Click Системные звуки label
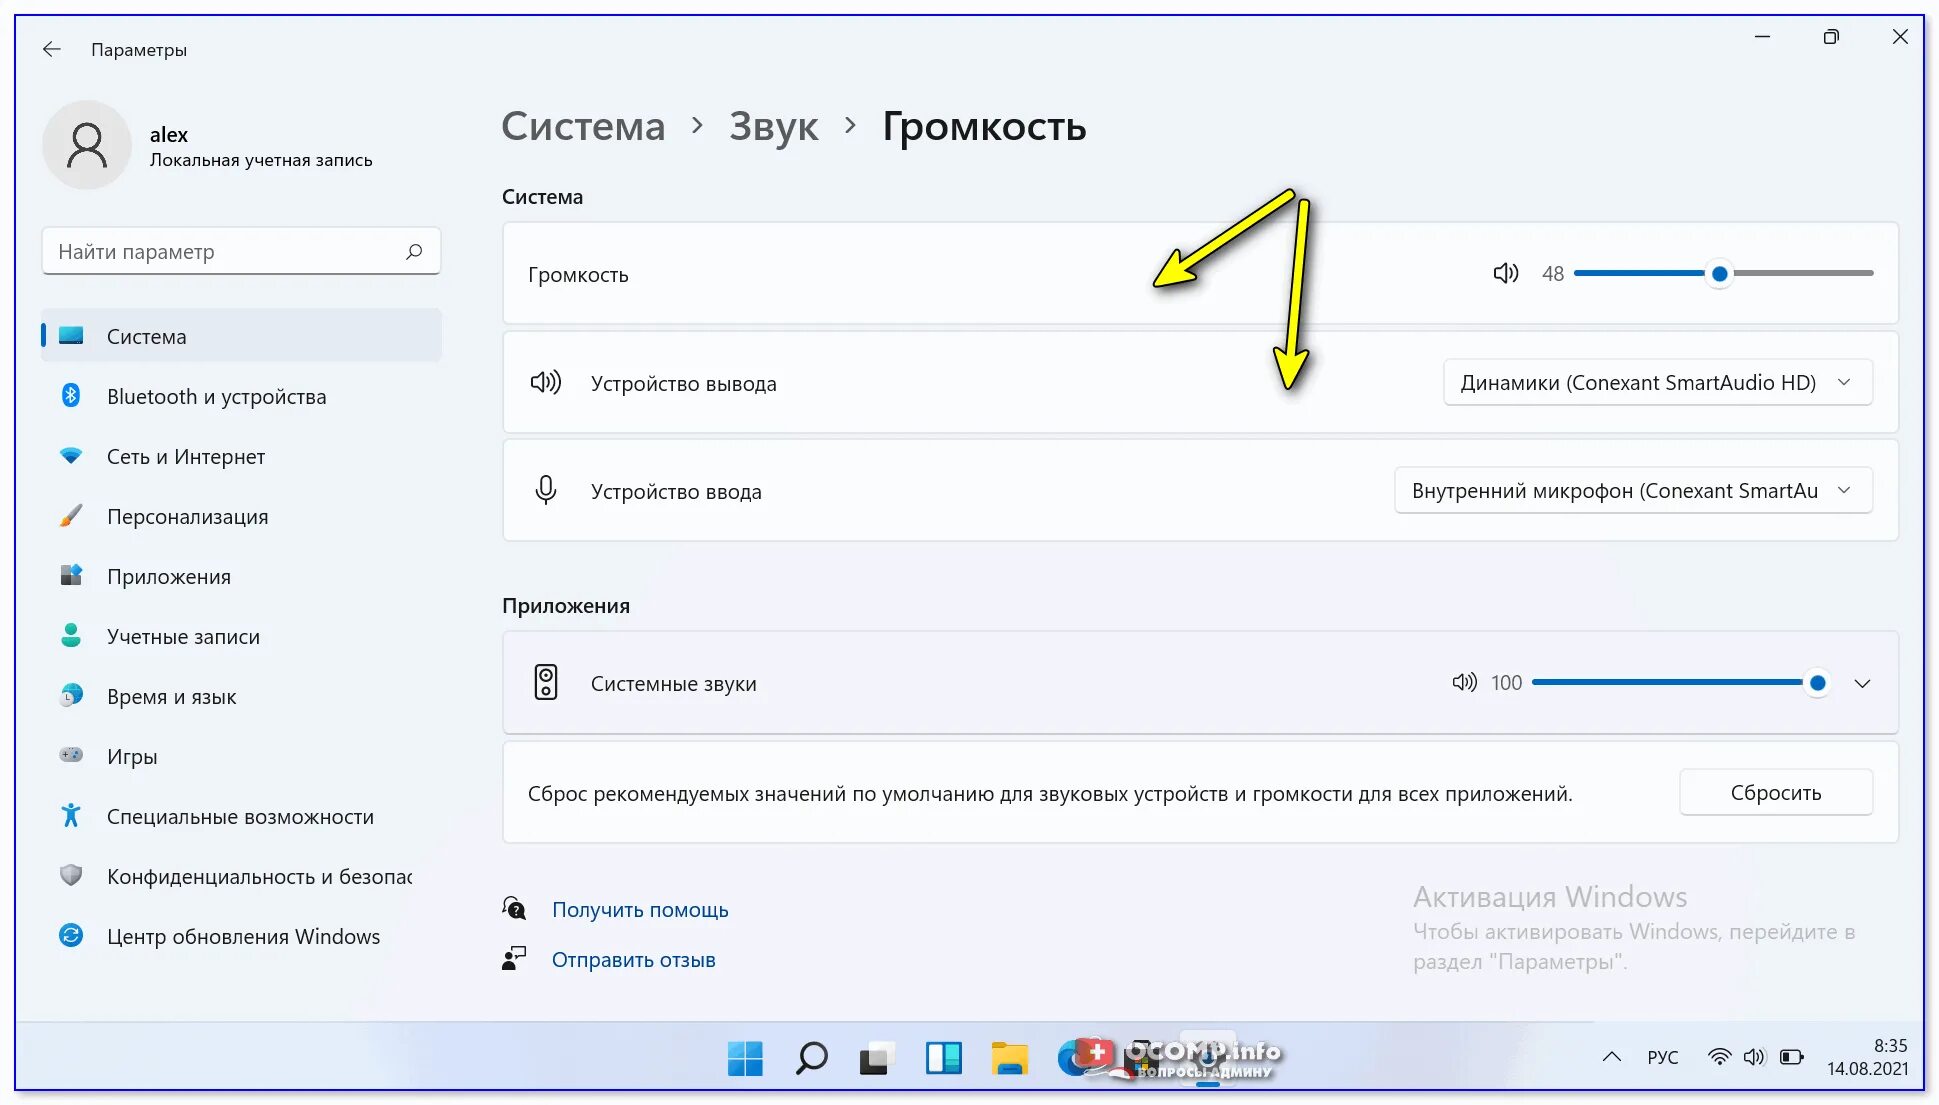This screenshot has width=1939, height=1105. click(x=673, y=683)
